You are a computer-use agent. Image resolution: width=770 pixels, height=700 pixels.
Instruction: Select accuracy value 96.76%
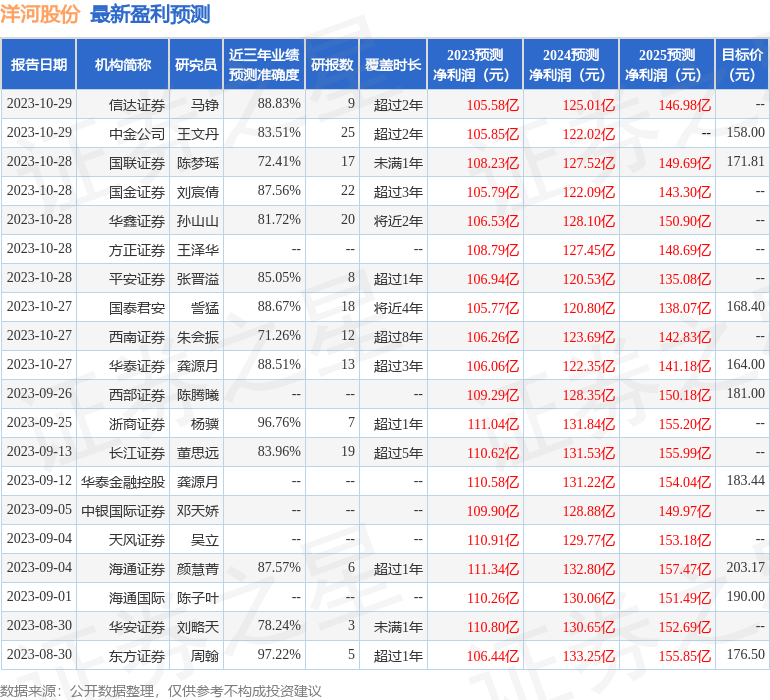(279, 422)
